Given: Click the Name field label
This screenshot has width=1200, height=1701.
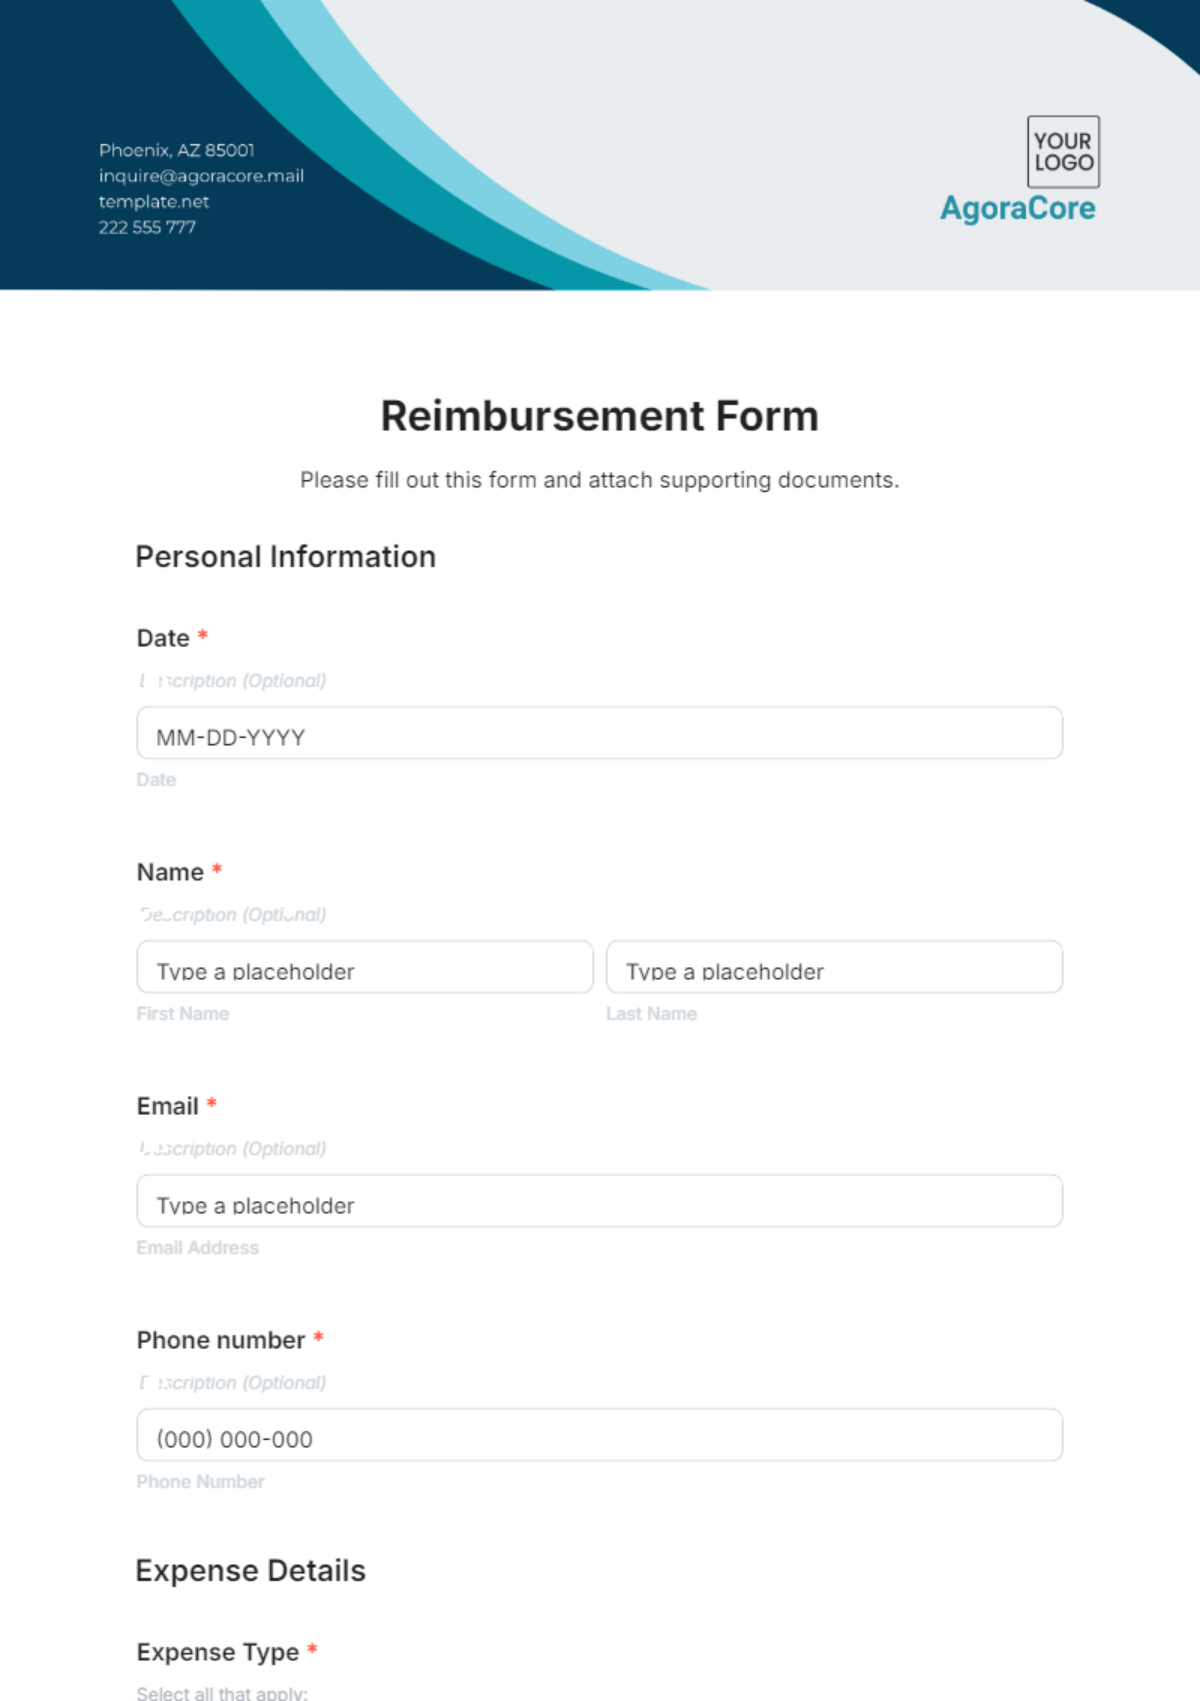Looking at the screenshot, I should coord(170,872).
